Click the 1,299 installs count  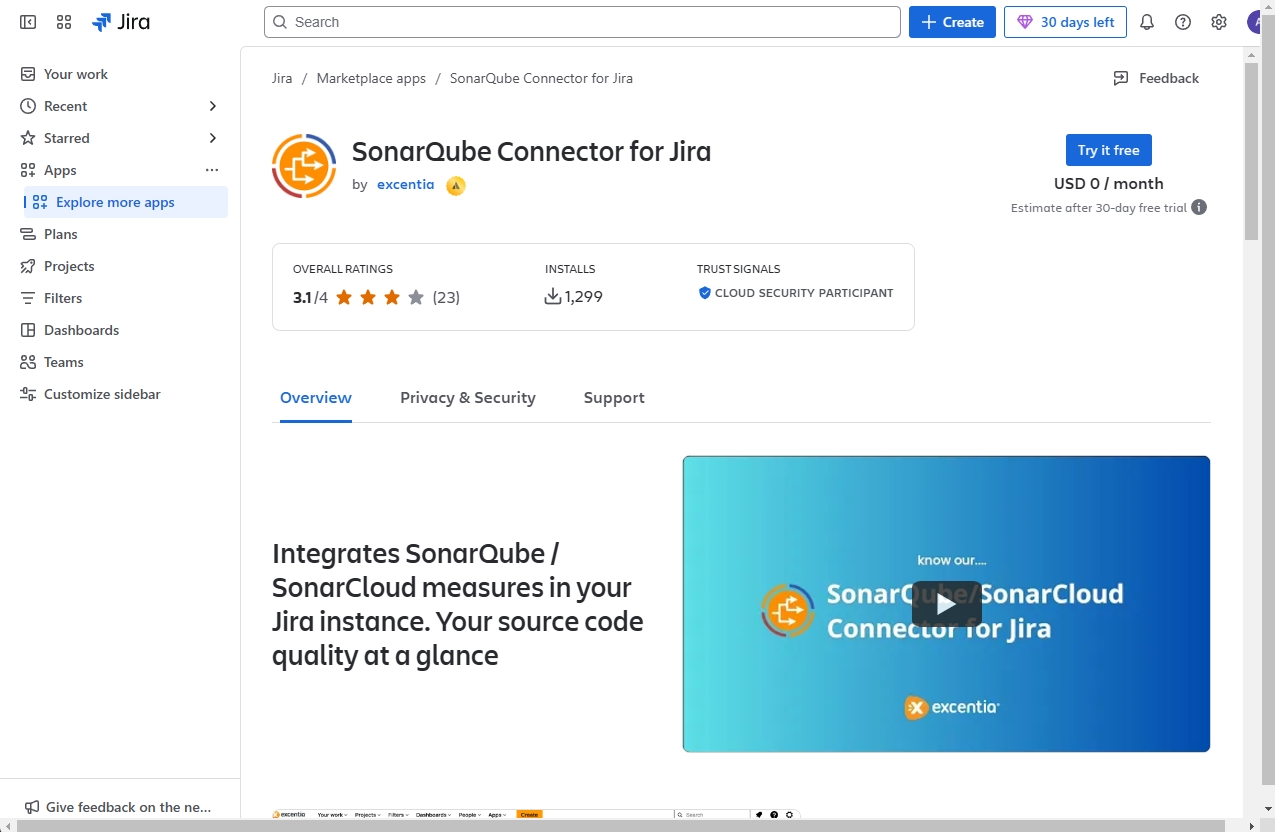(x=584, y=297)
